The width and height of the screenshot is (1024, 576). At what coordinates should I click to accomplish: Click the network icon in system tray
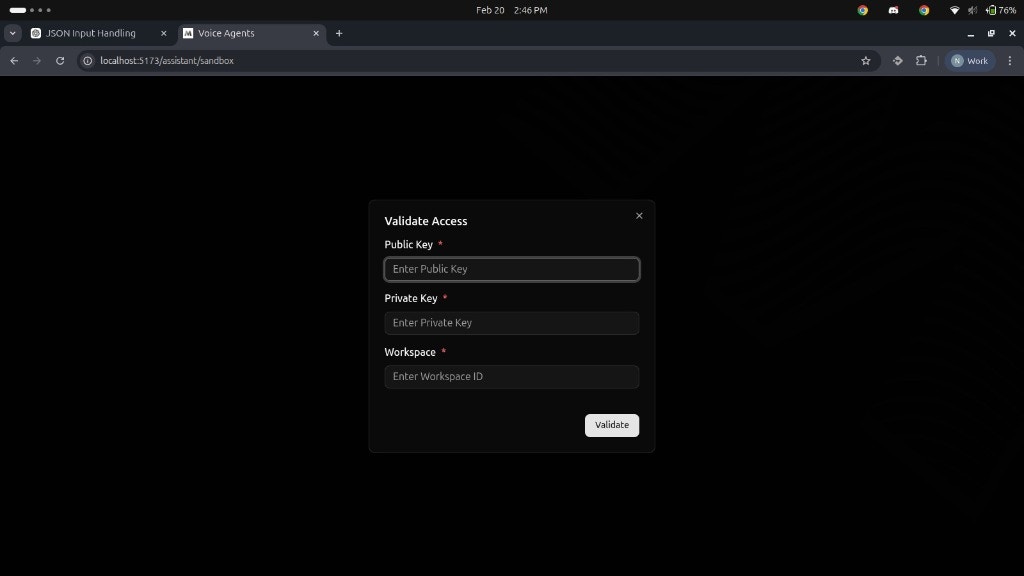click(x=953, y=10)
